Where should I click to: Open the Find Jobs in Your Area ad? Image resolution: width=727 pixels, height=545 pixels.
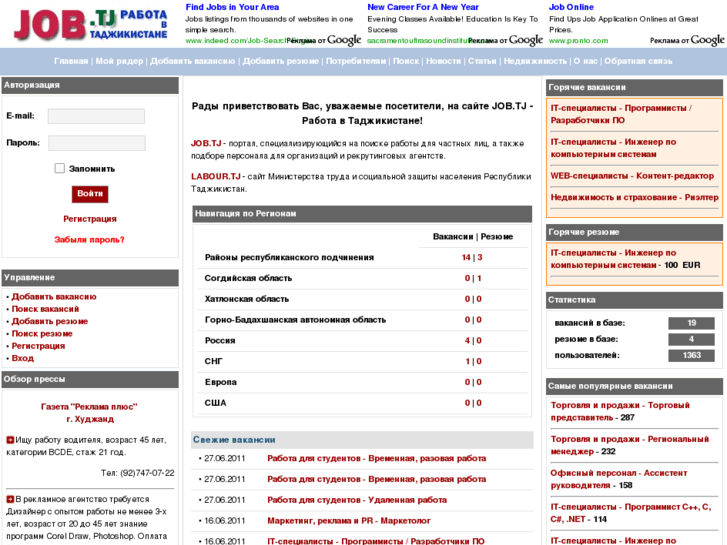(232, 7)
